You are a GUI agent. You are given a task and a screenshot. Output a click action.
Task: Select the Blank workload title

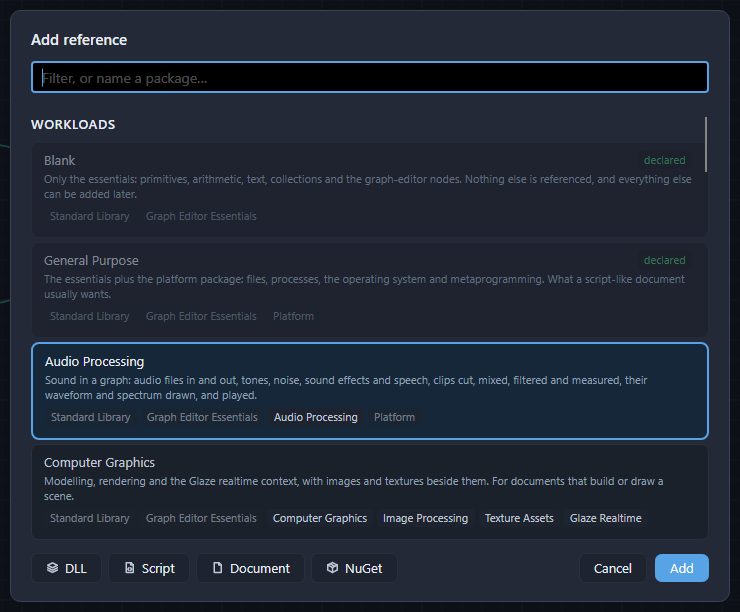tap(59, 160)
